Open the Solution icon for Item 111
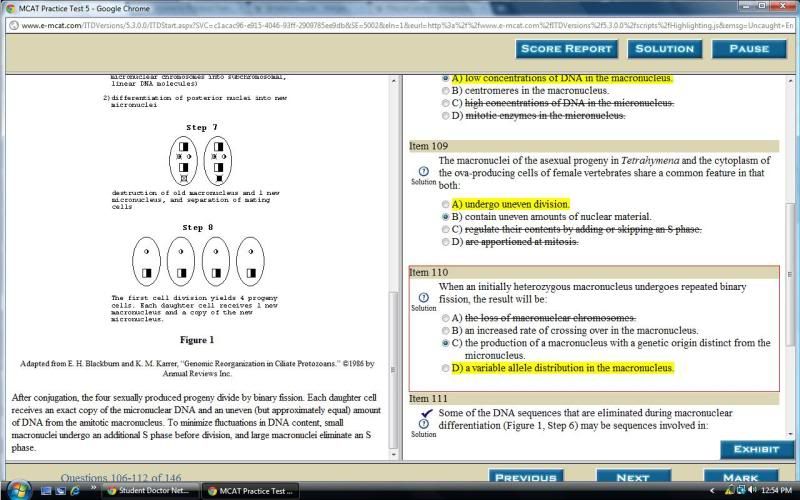800x500 pixels. 423,424
